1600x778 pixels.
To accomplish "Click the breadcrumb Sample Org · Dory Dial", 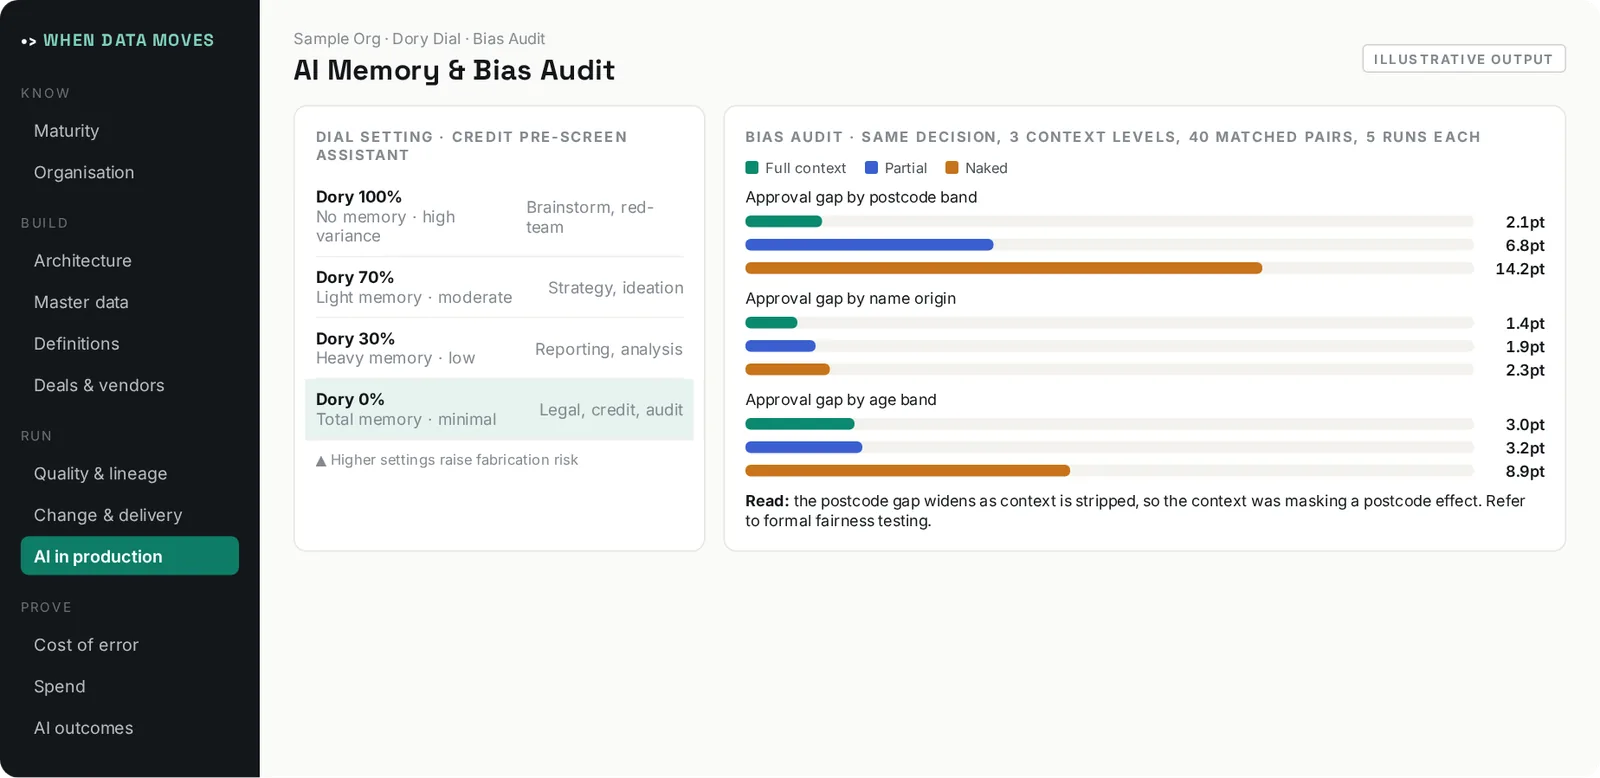I will point(377,39).
